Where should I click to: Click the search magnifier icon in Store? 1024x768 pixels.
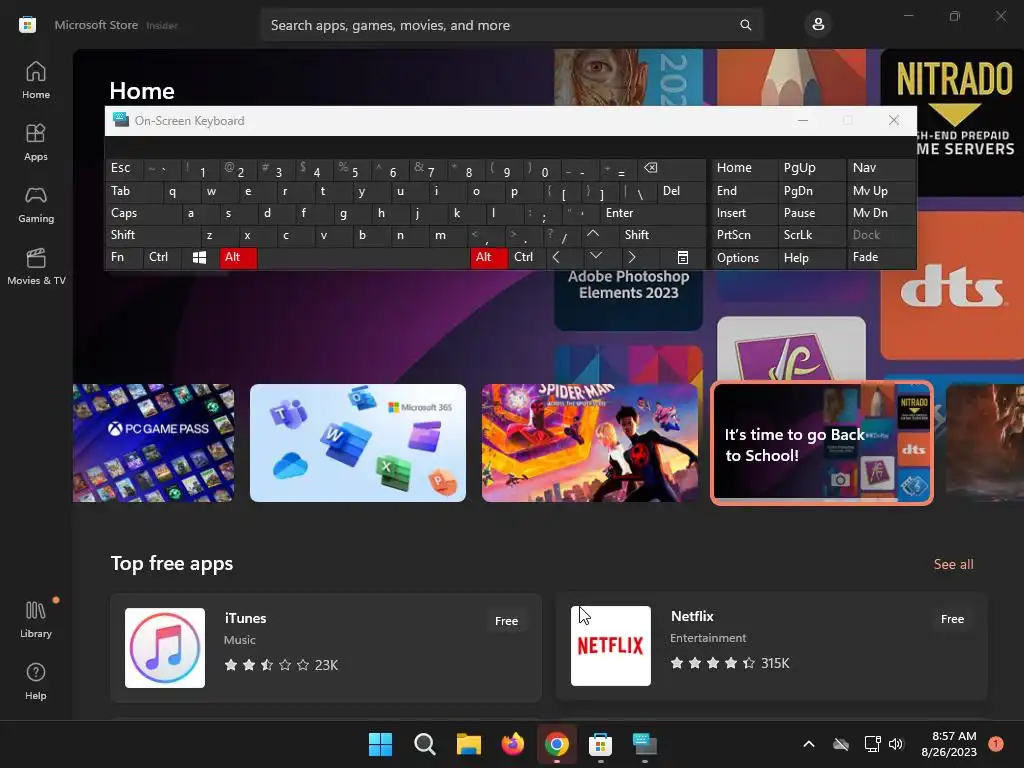point(745,25)
